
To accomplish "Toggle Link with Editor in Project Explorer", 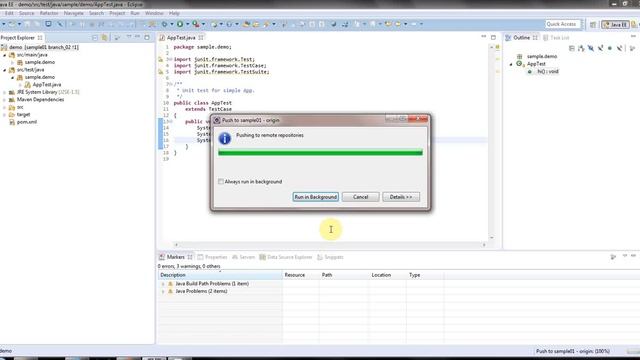I will (105, 38).
